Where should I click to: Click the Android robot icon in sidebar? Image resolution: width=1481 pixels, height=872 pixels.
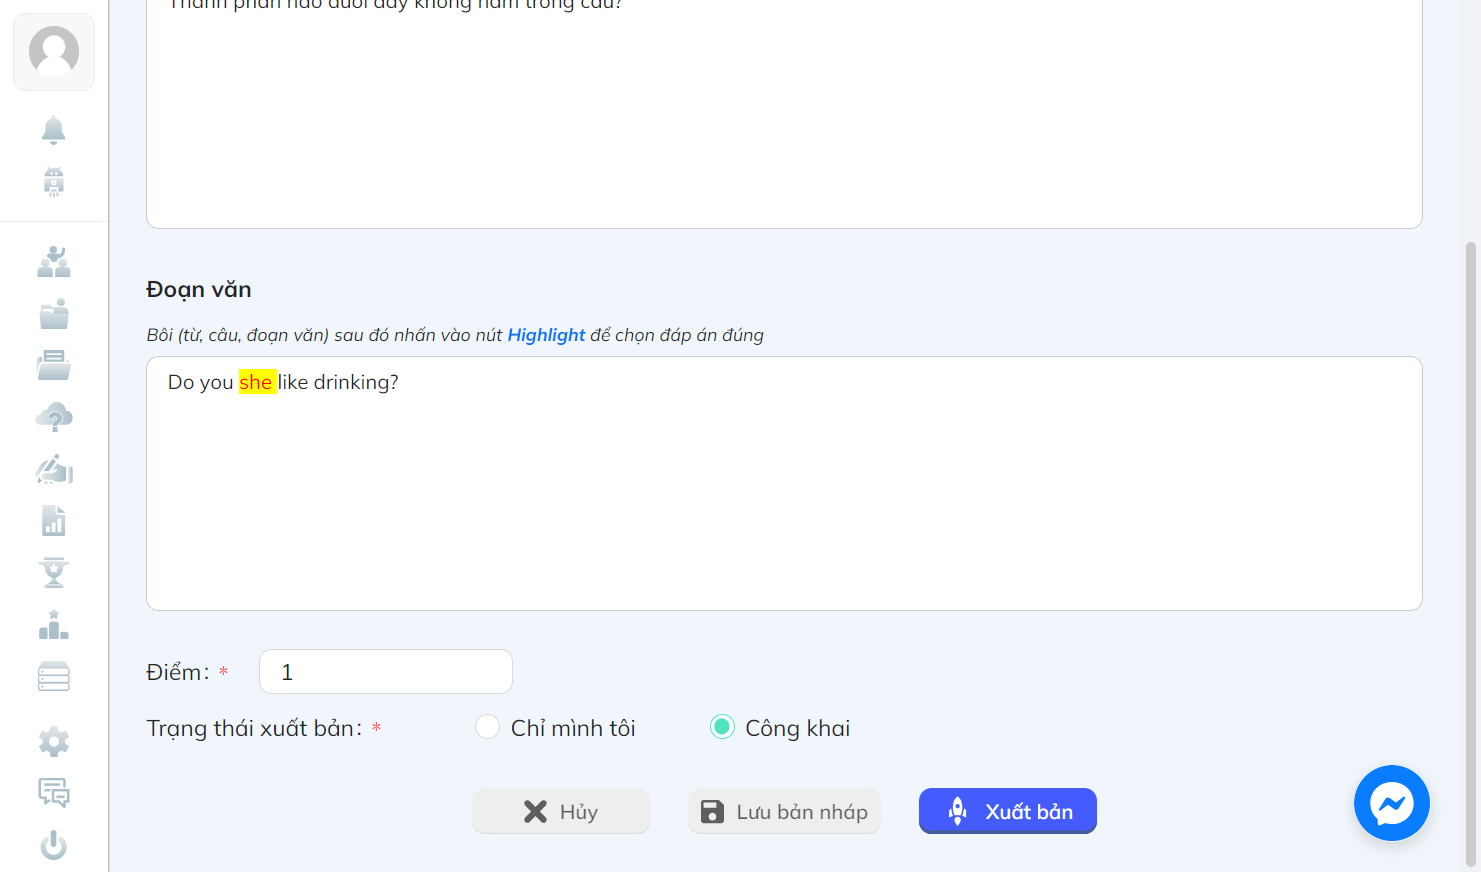54,182
